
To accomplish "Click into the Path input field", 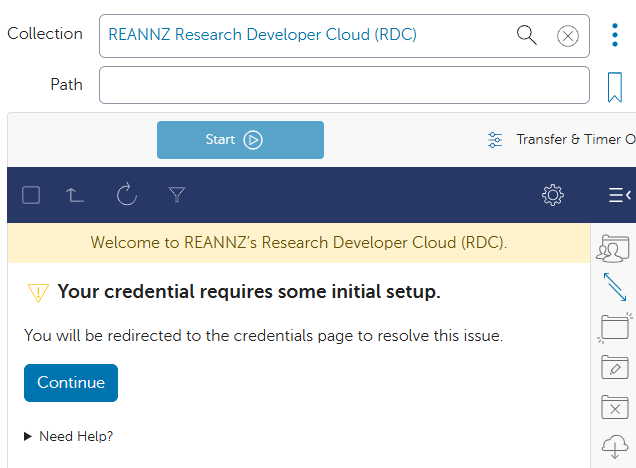I will (344, 85).
